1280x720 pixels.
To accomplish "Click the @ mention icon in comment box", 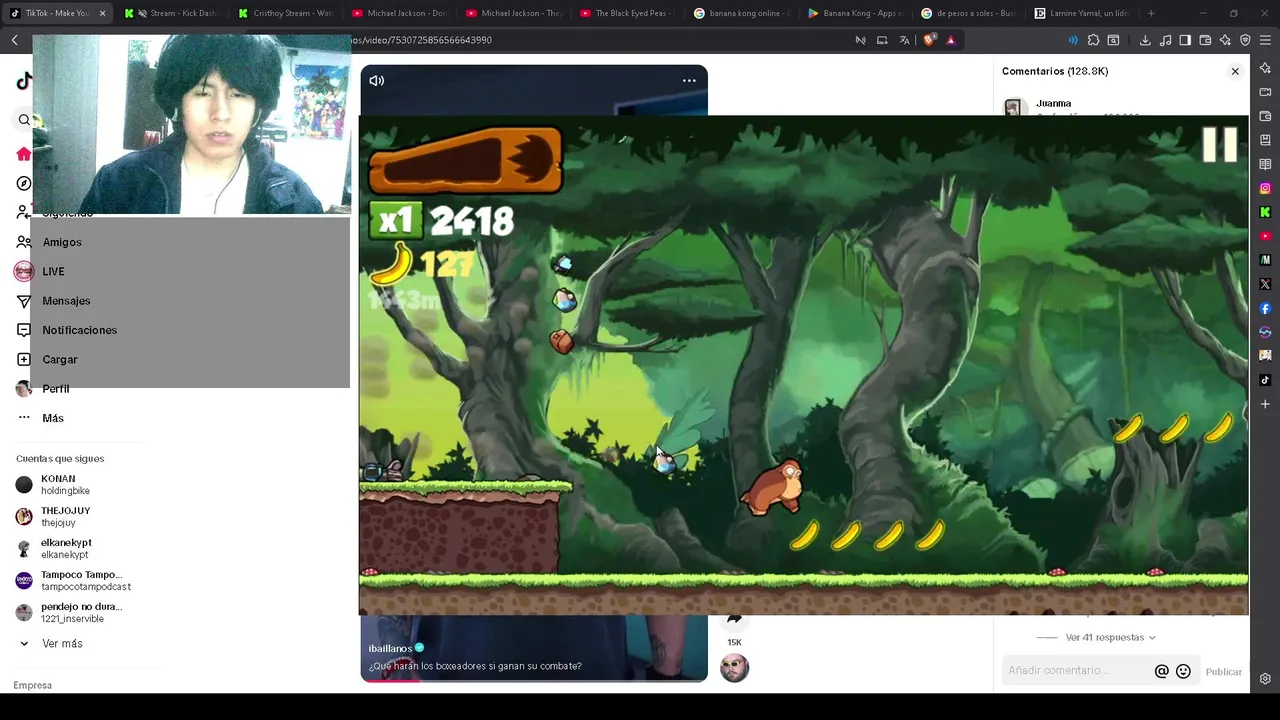I will point(1161,671).
